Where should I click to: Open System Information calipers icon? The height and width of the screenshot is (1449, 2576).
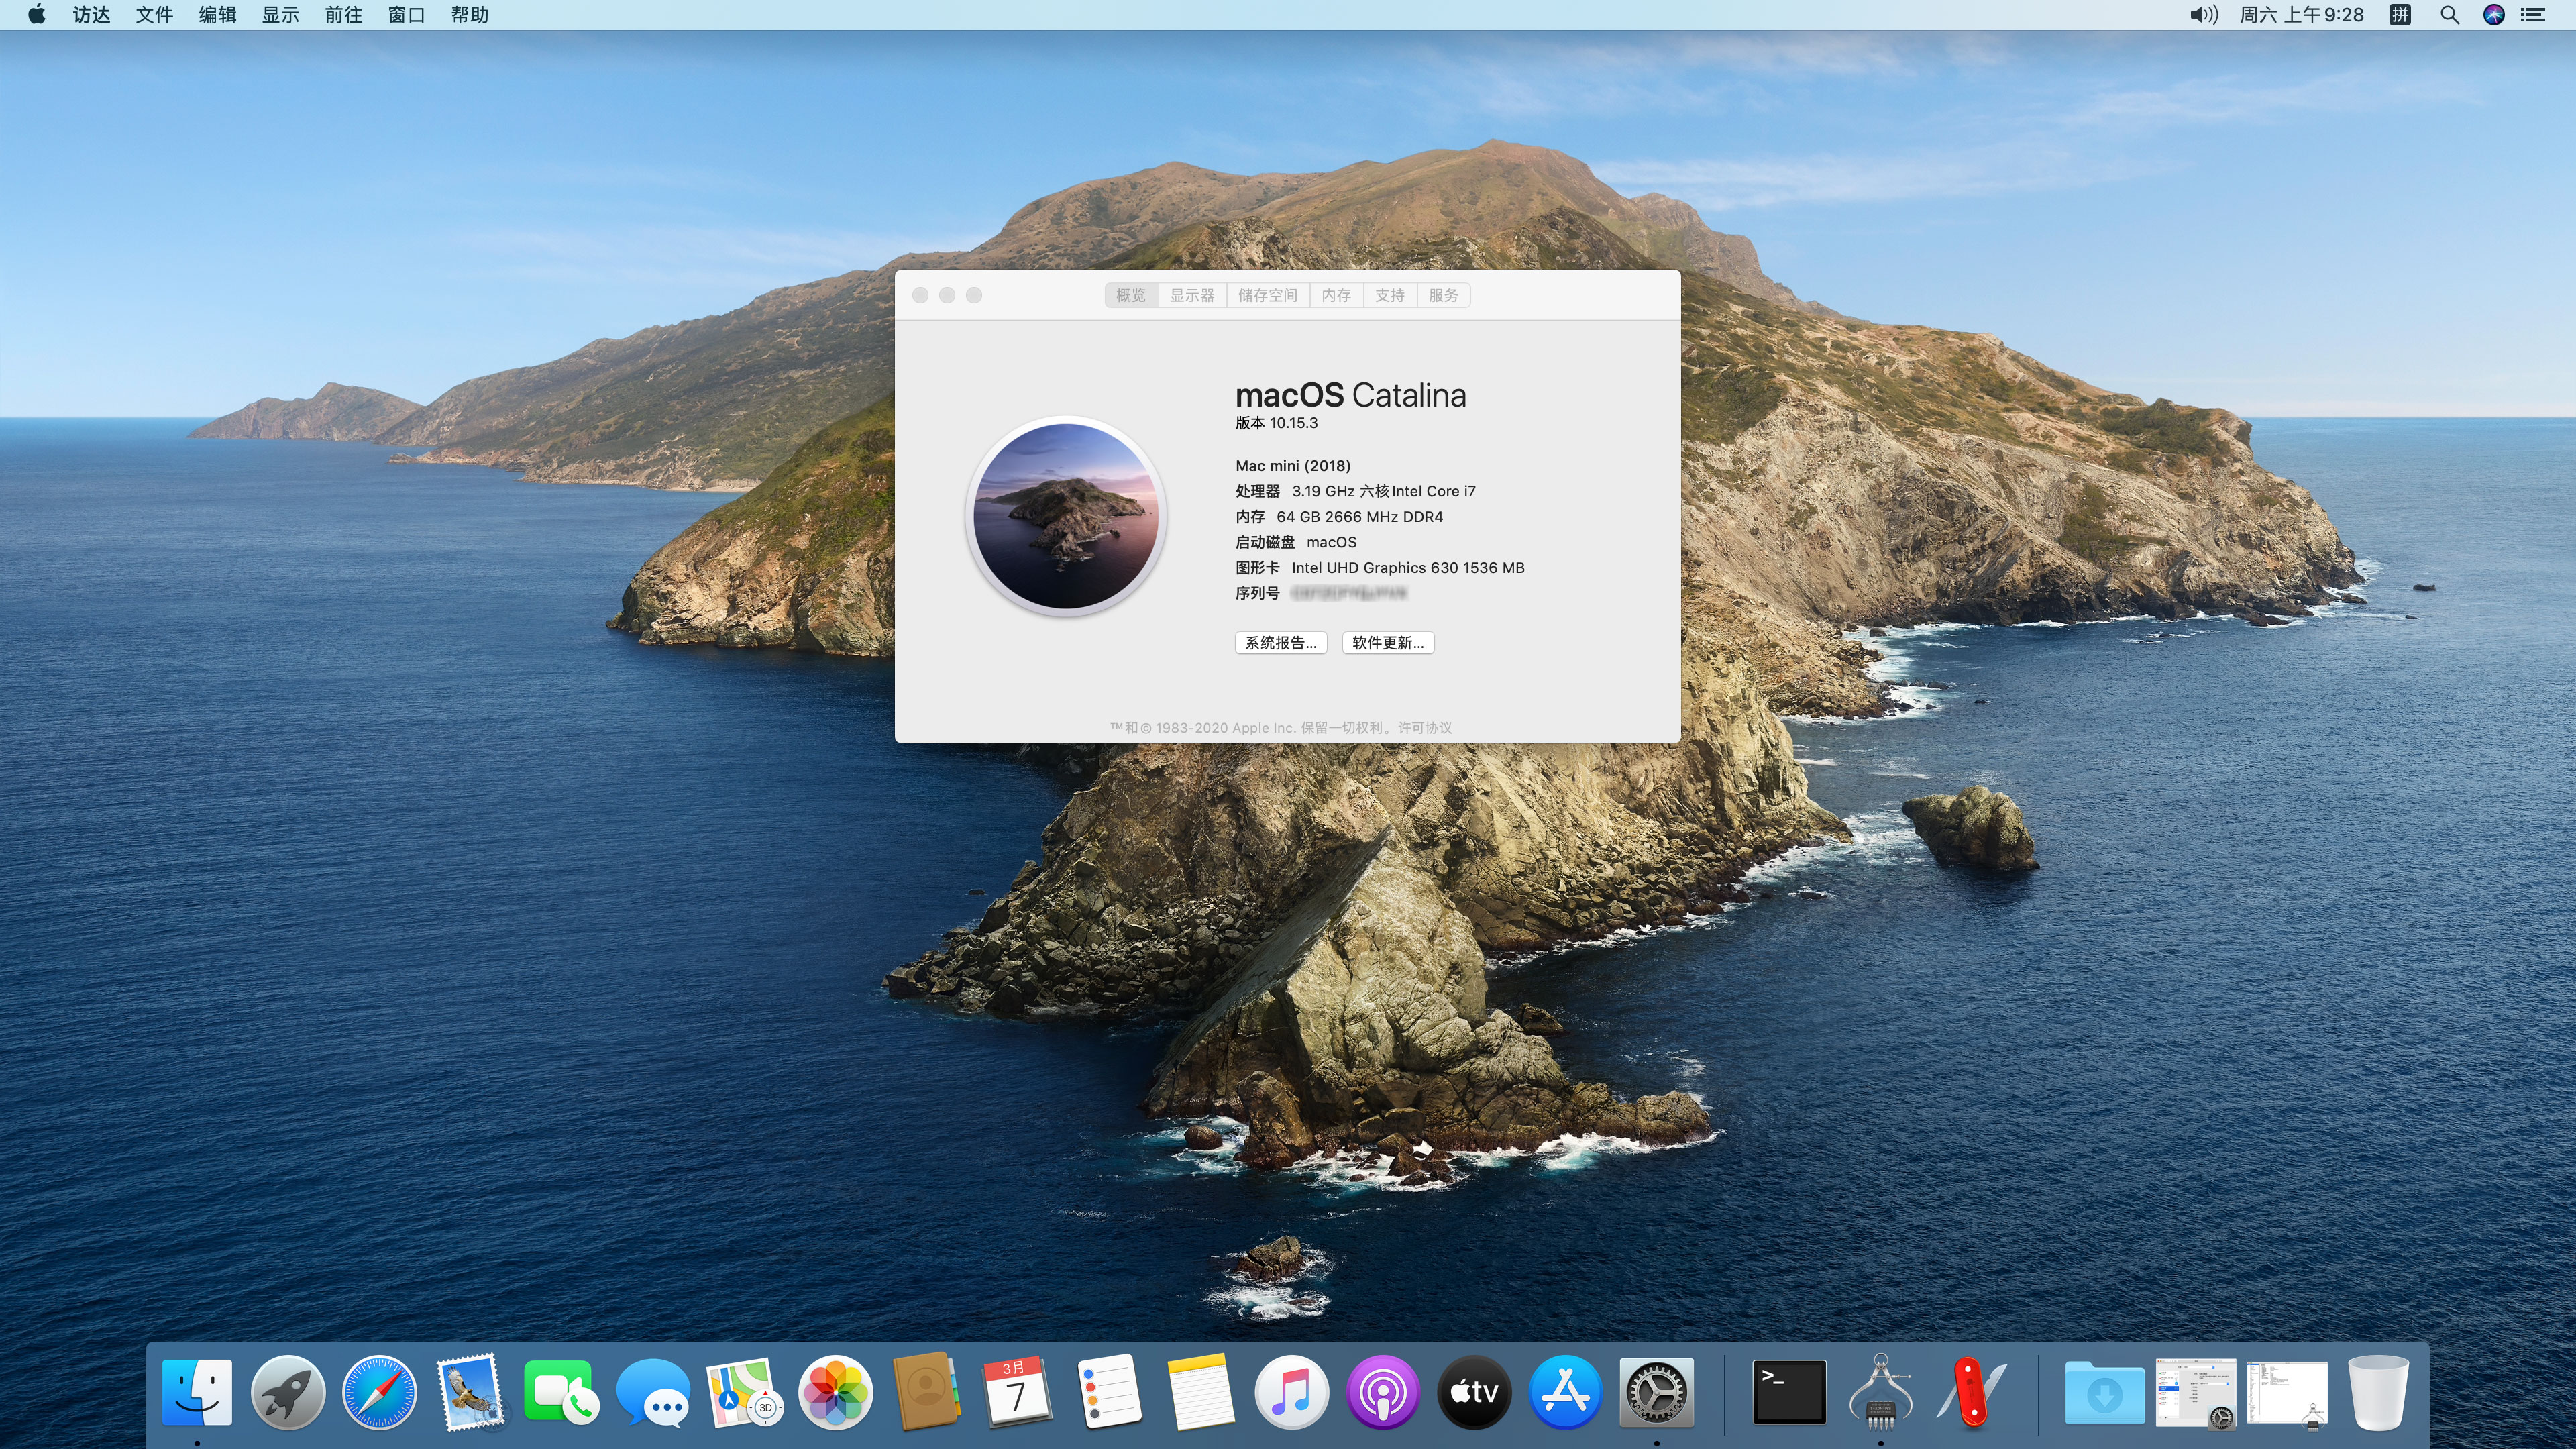click(x=1880, y=1391)
